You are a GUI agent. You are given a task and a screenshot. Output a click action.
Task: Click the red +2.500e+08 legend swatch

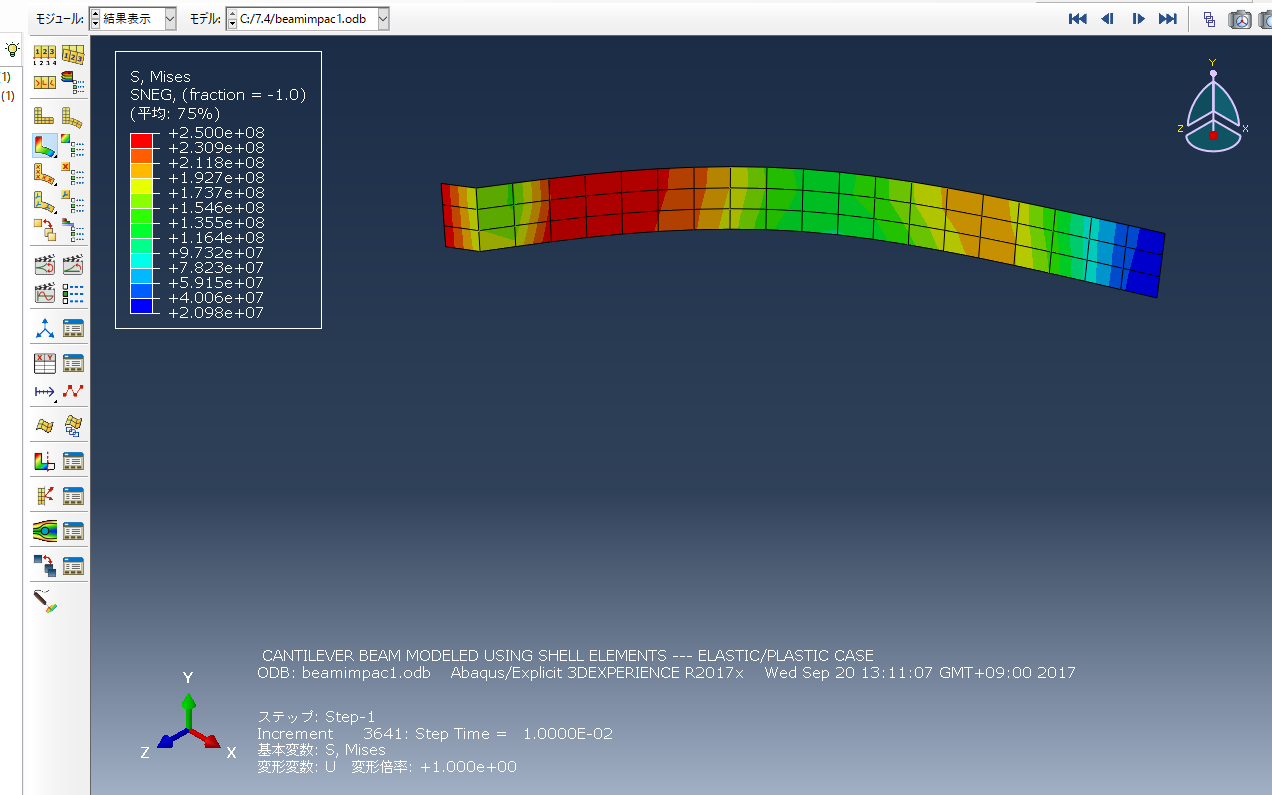coord(141,140)
